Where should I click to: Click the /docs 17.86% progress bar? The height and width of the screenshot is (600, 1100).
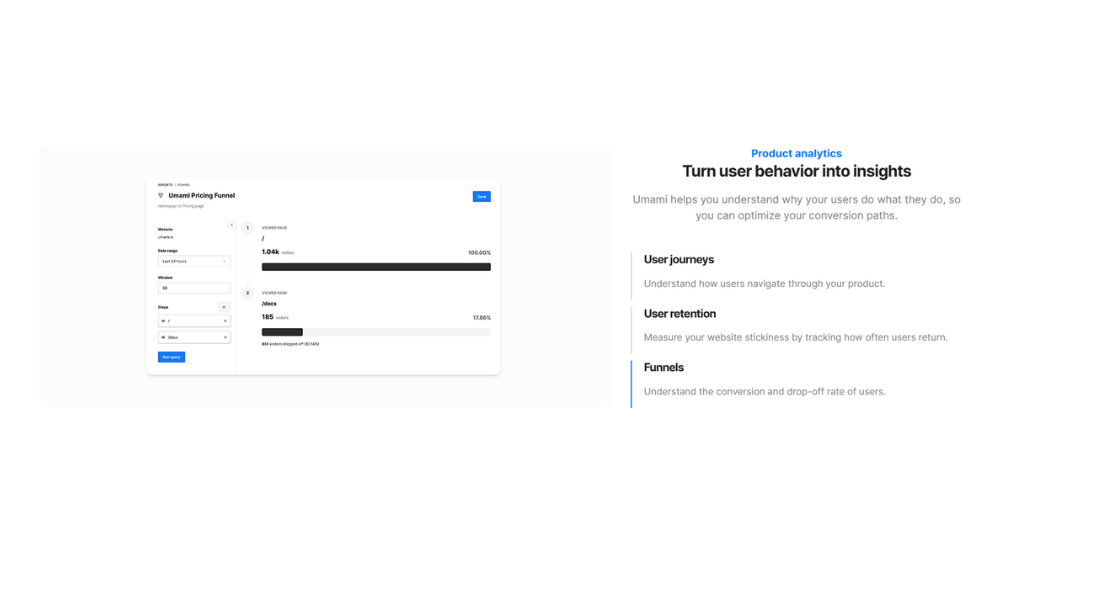tap(376, 332)
